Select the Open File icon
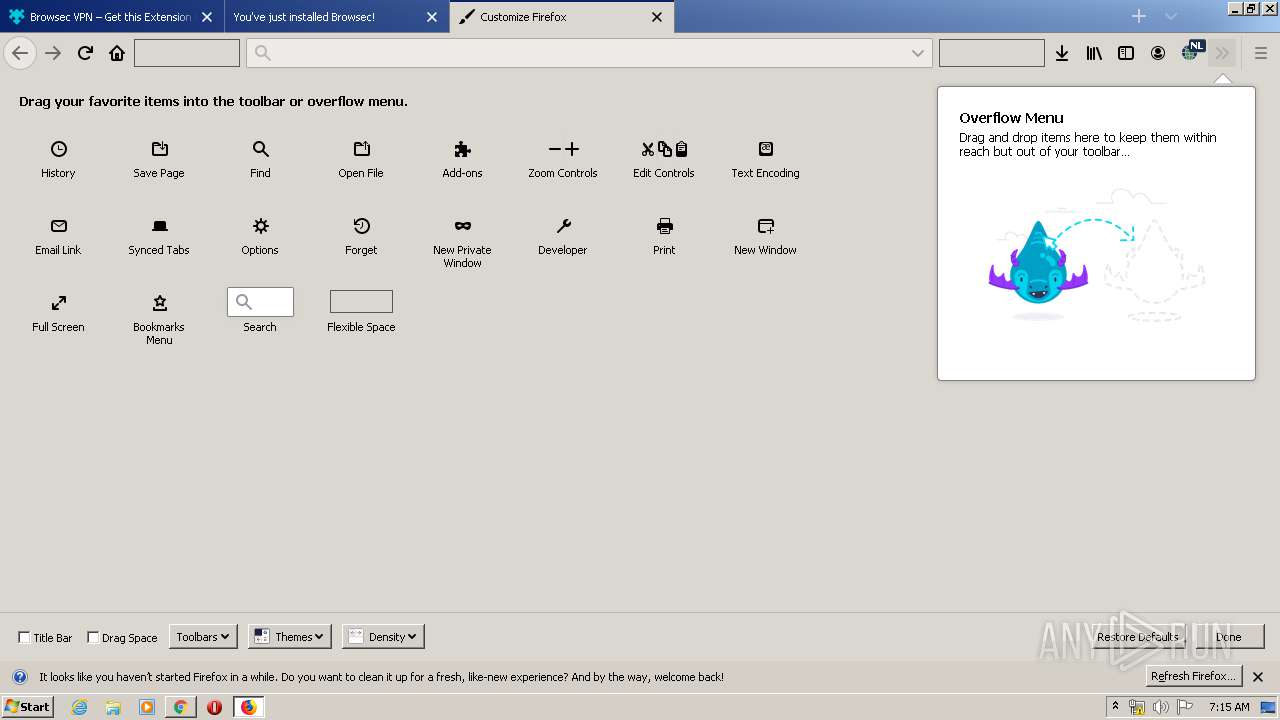This screenshot has width=1280, height=720. pos(362,149)
